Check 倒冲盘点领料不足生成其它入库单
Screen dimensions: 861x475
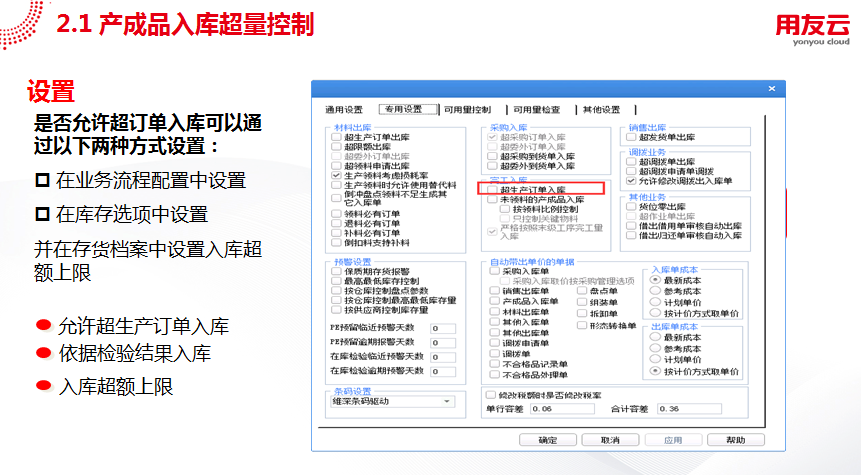[337, 198]
